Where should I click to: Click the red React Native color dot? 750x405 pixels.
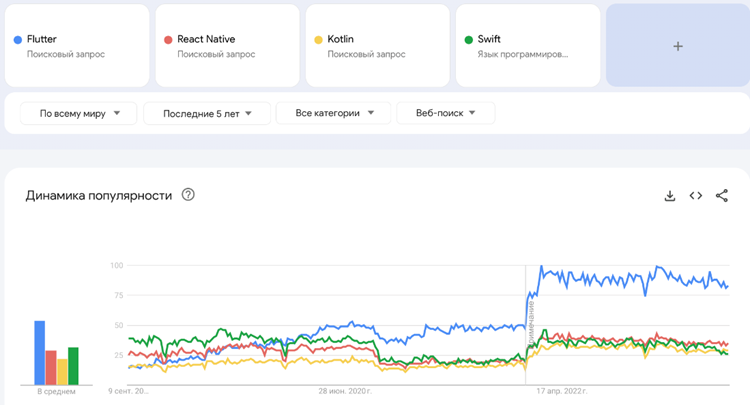[x=168, y=40]
